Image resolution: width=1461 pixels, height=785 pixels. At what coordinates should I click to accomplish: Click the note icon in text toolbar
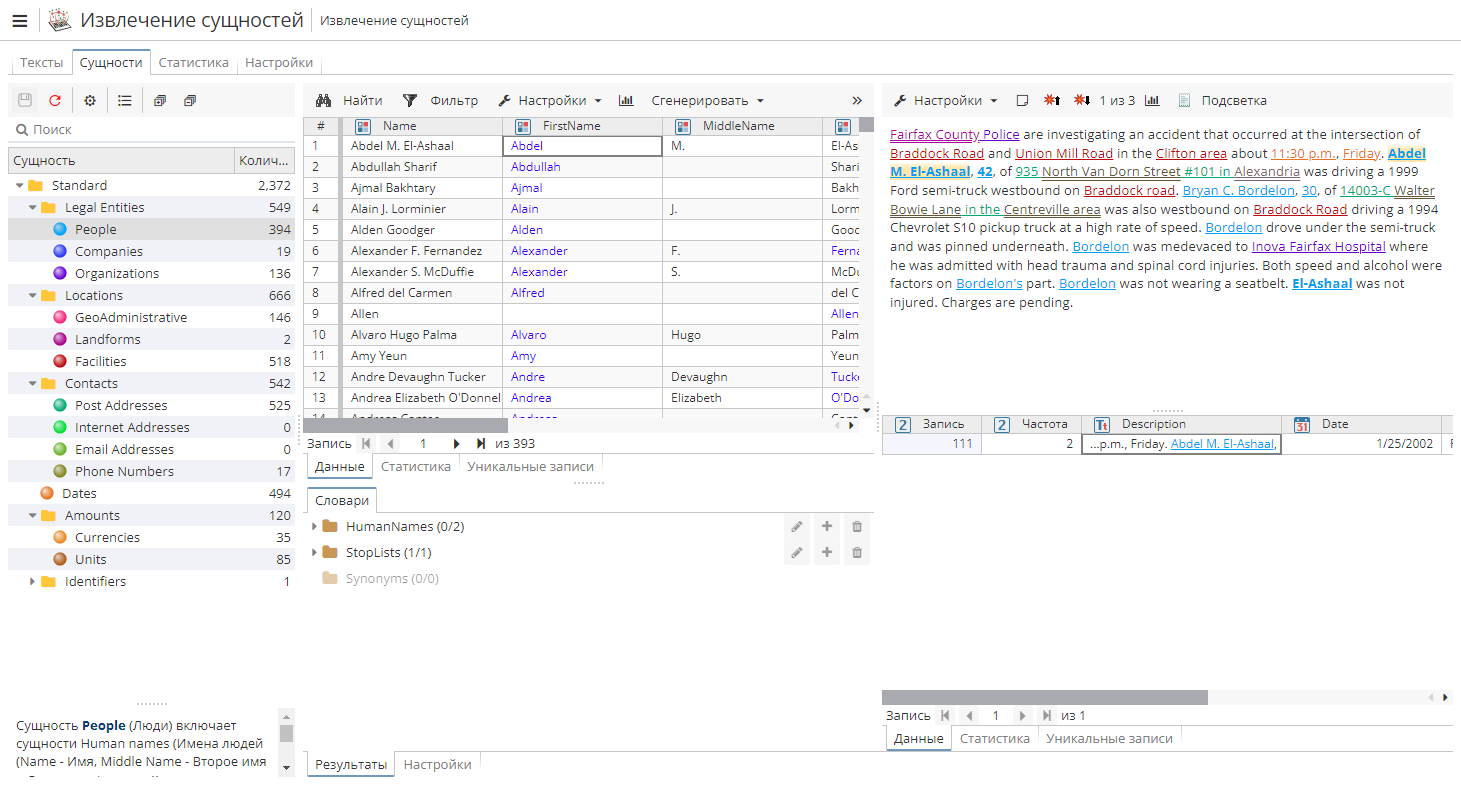(1022, 101)
